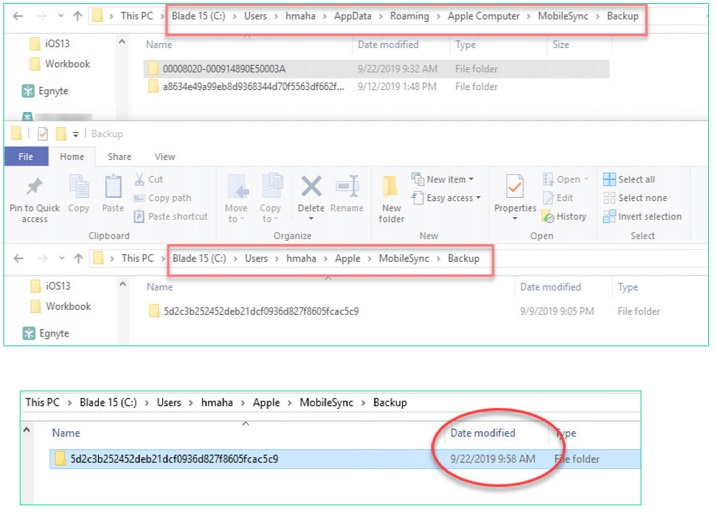Click Pin to Quick access icon
Screen dimensions: 717x512
coord(34,187)
